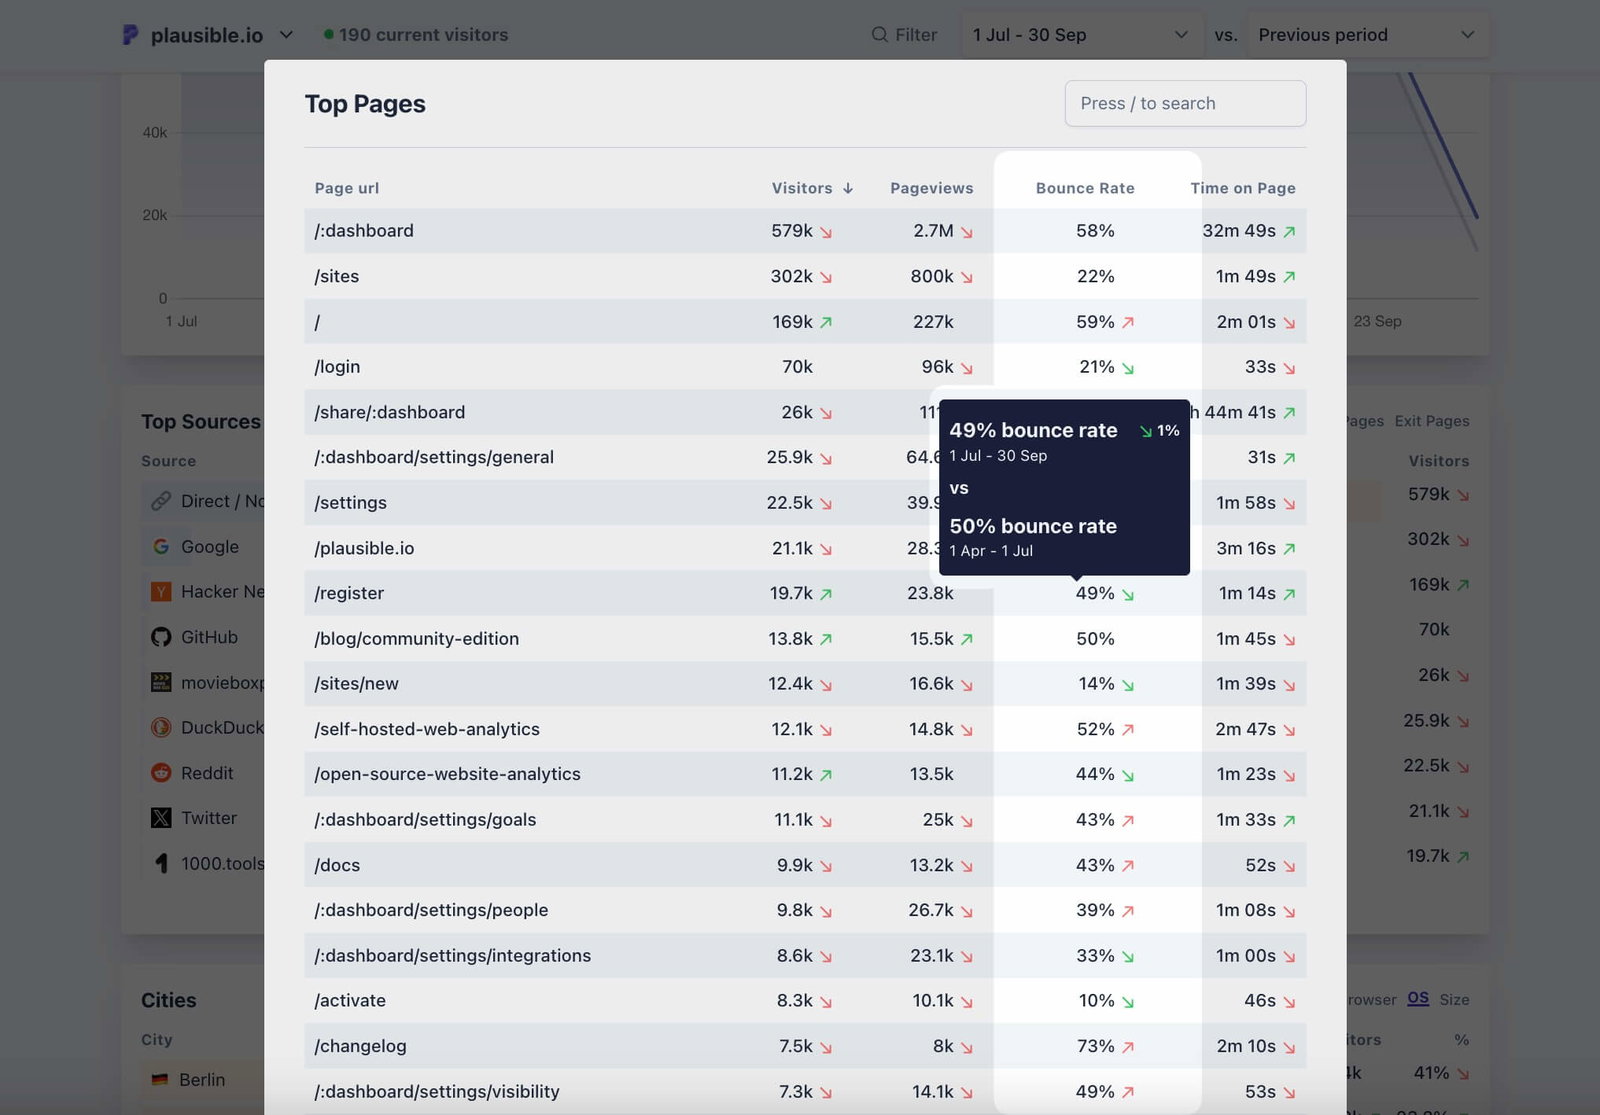Click the Hacker News source icon

coord(161,591)
